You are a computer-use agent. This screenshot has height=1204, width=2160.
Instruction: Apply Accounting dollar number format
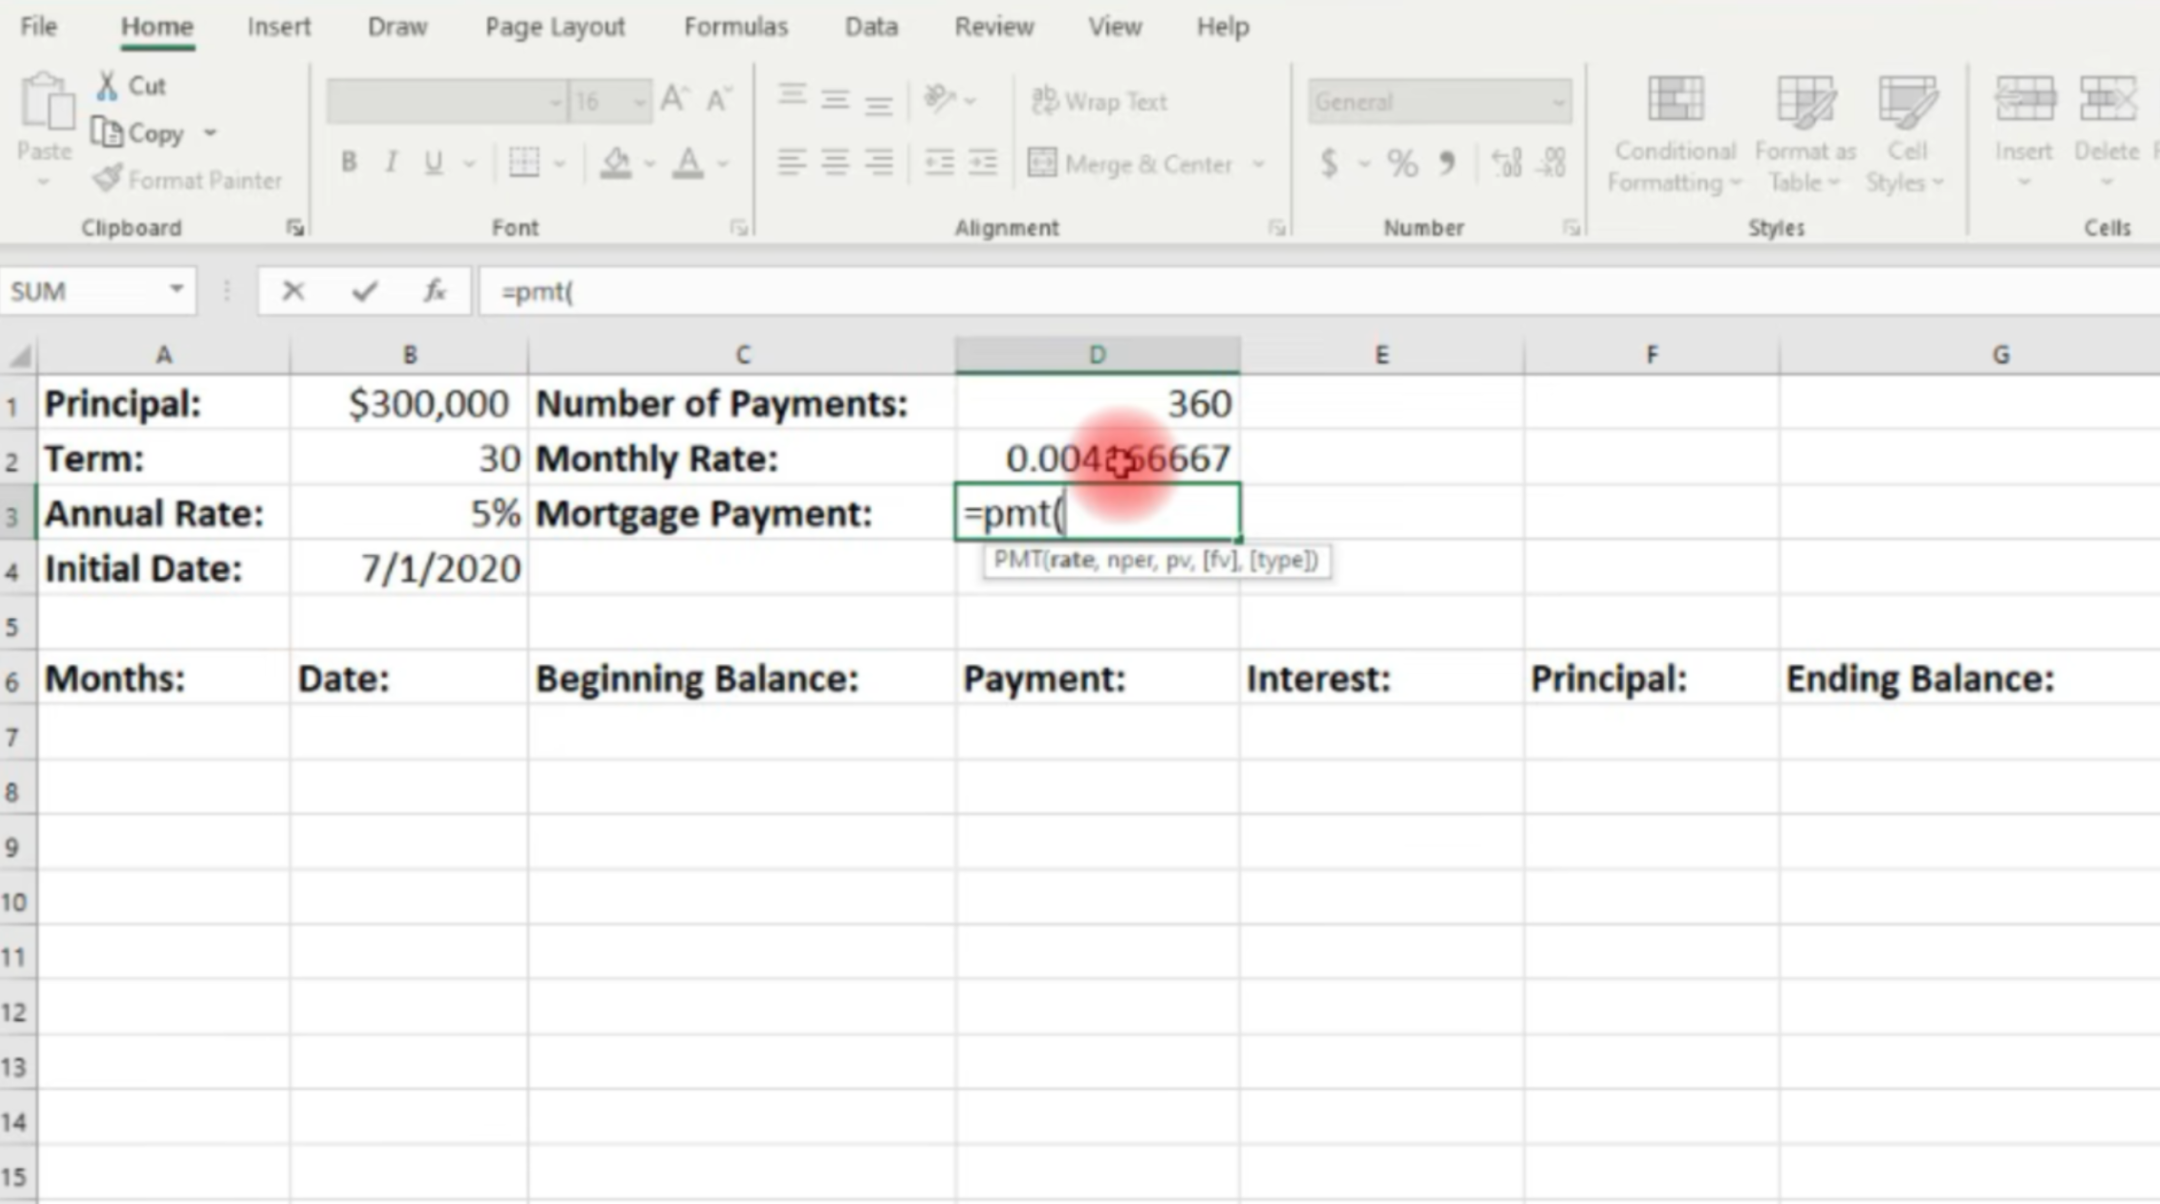point(1329,163)
